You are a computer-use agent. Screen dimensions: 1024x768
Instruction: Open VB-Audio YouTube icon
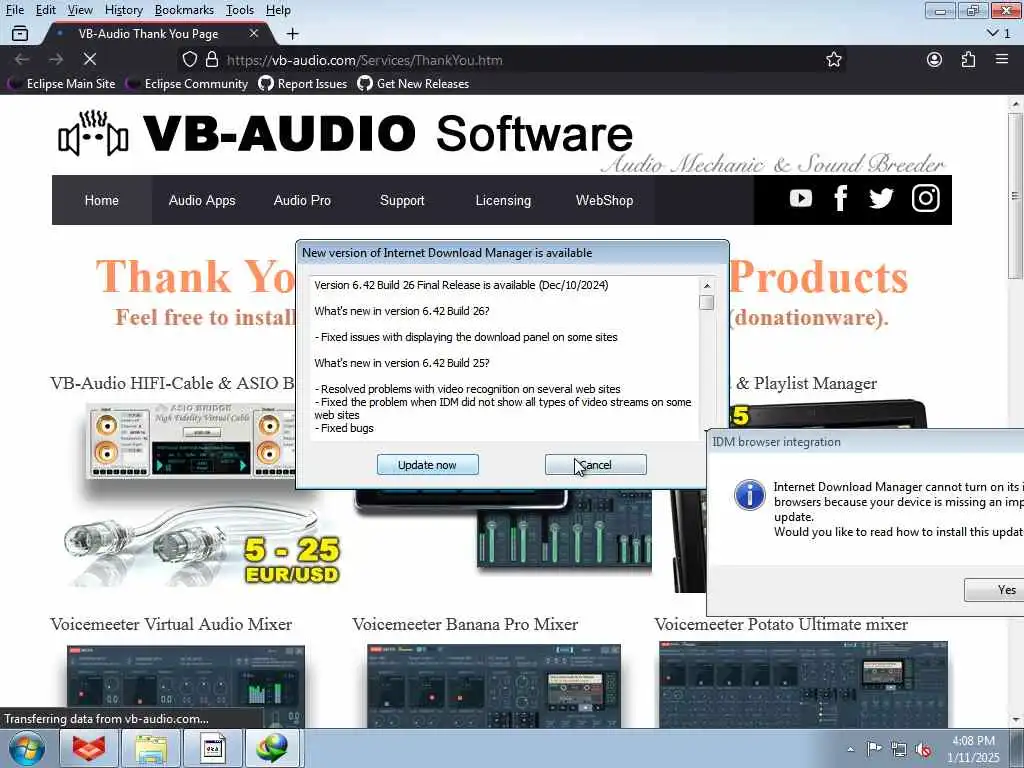[801, 198]
